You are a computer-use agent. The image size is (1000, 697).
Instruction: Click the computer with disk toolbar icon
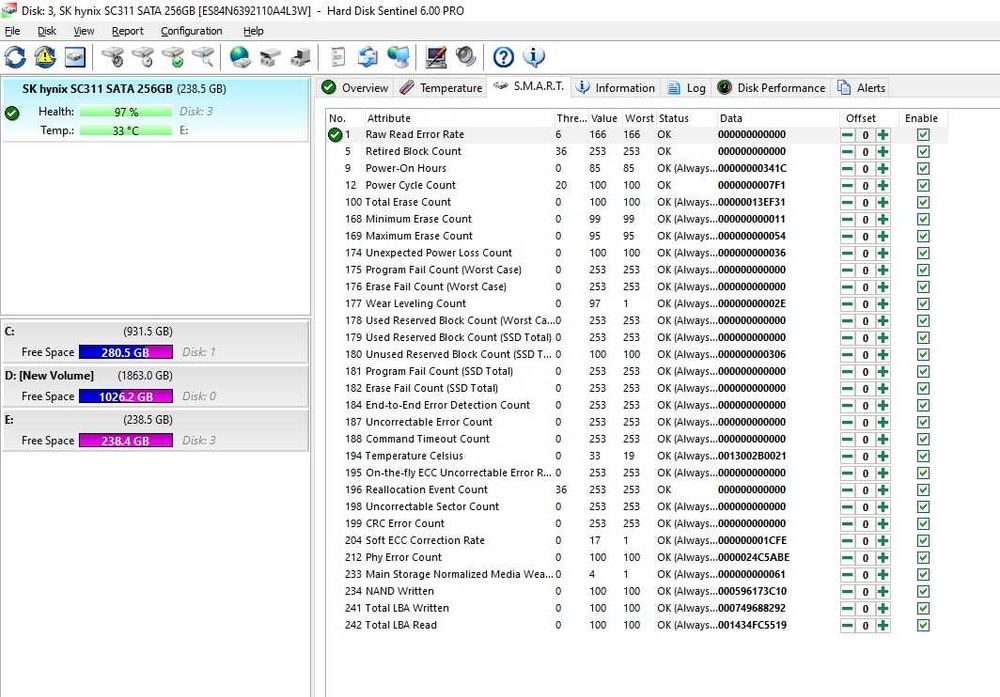point(300,57)
